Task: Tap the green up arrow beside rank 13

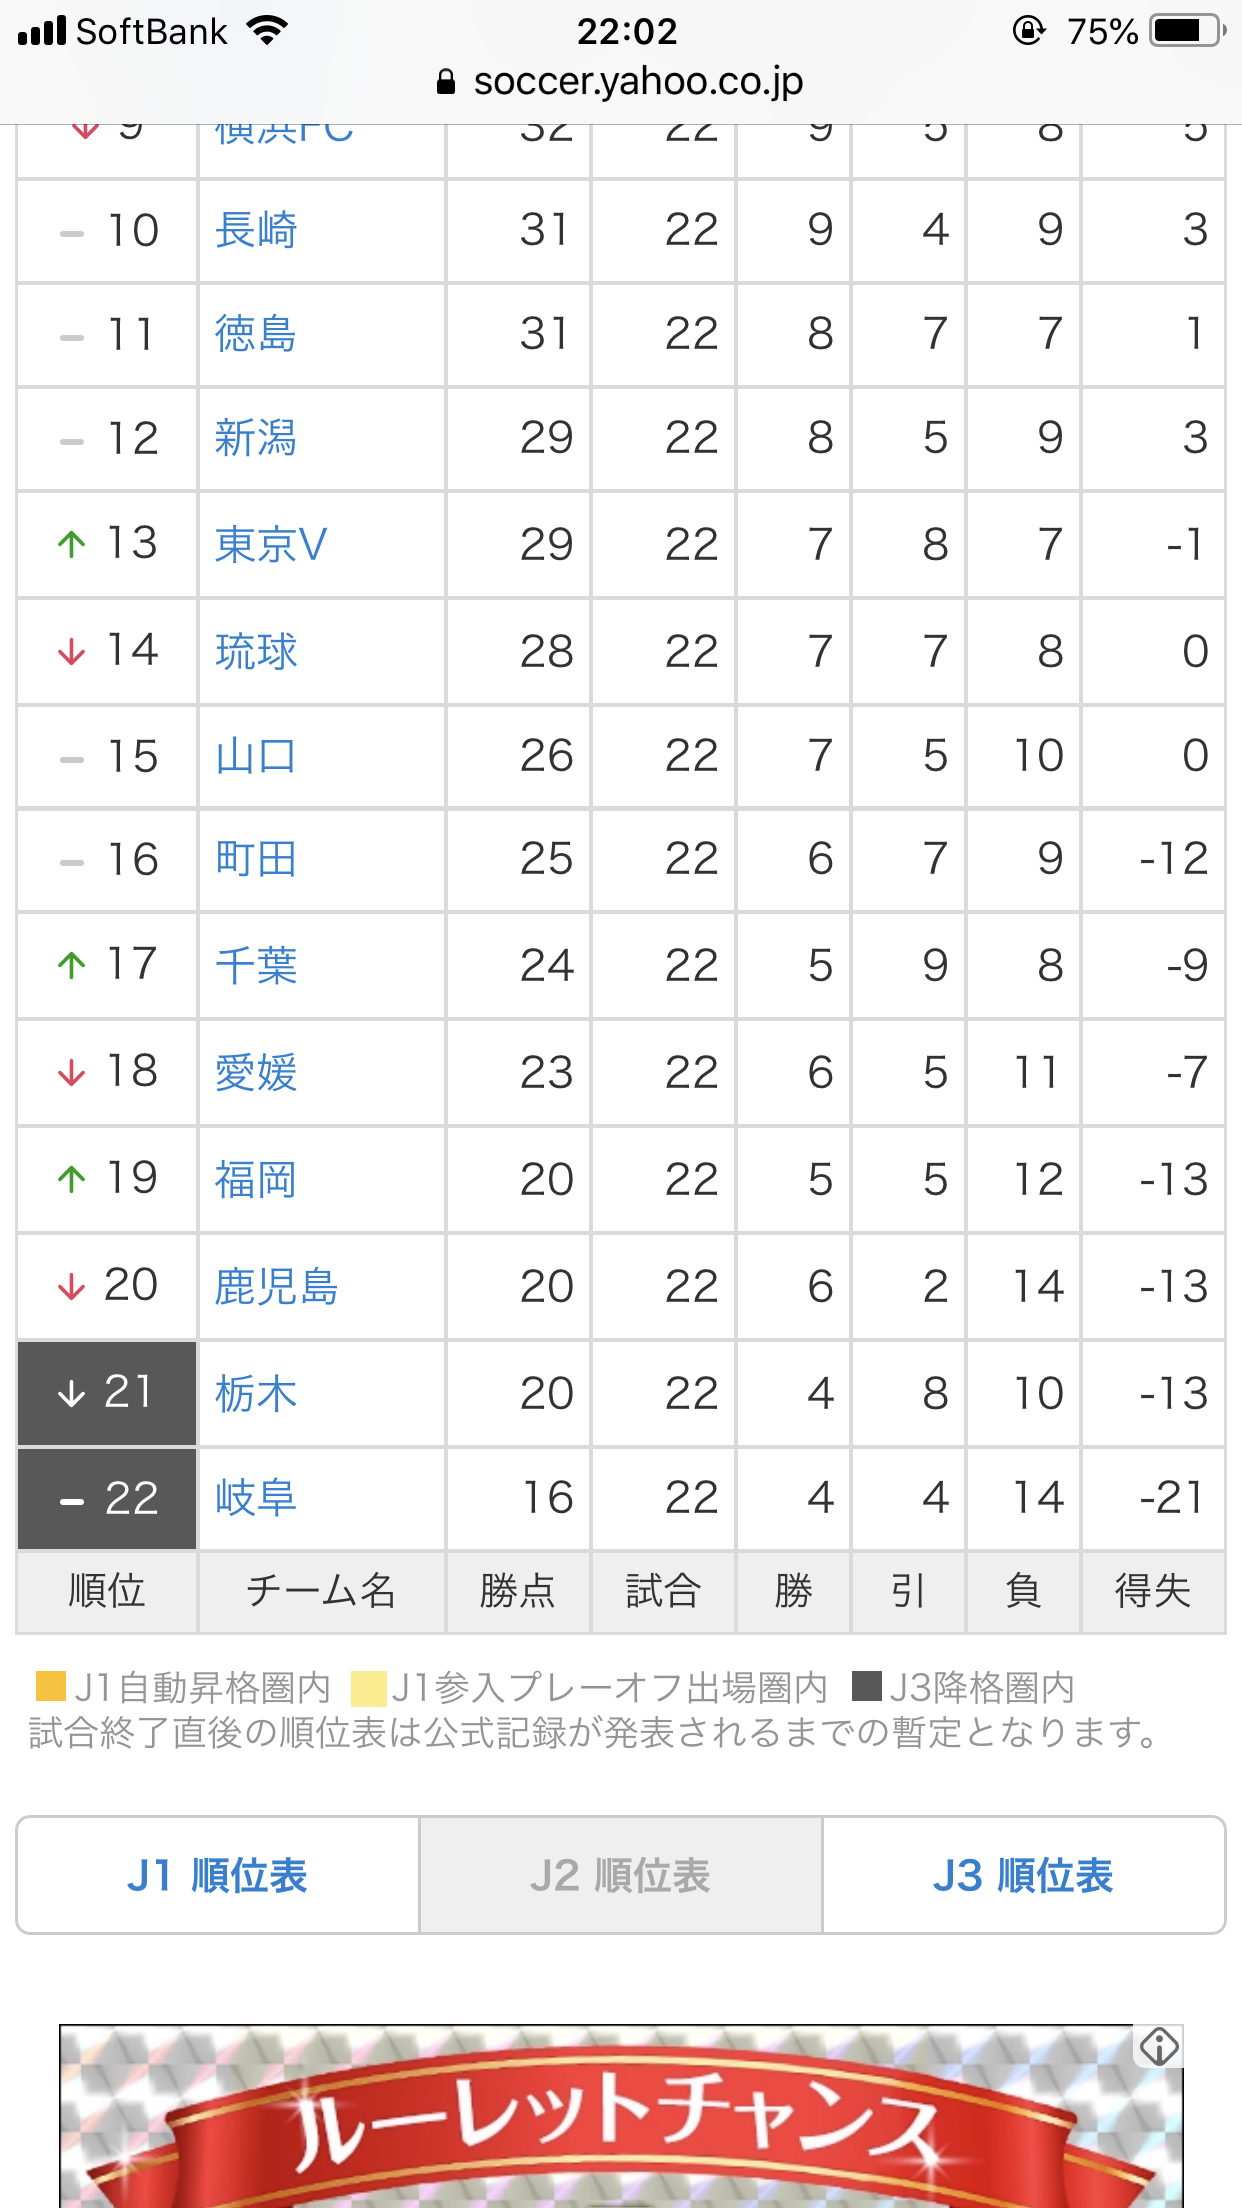Action: [71, 544]
